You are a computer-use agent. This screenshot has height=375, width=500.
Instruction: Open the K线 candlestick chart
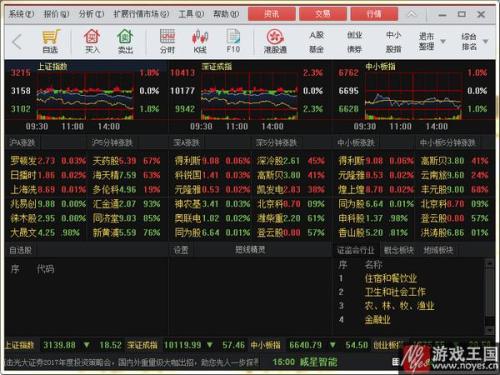point(200,41)
